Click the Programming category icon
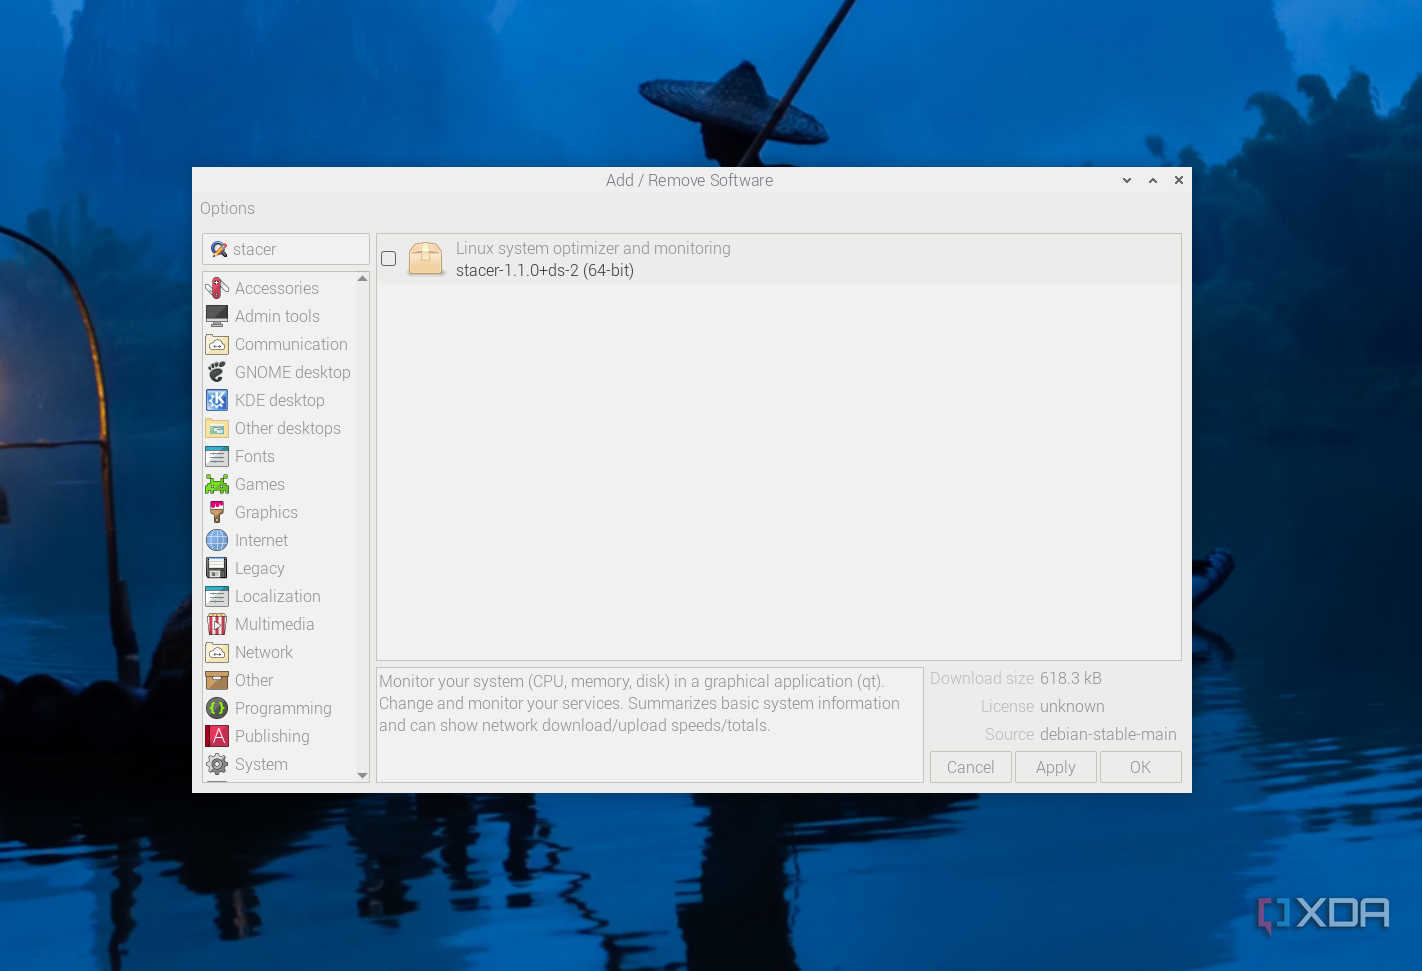The height and width of the screenshot is (971, 1422). [x=217, y=708]
